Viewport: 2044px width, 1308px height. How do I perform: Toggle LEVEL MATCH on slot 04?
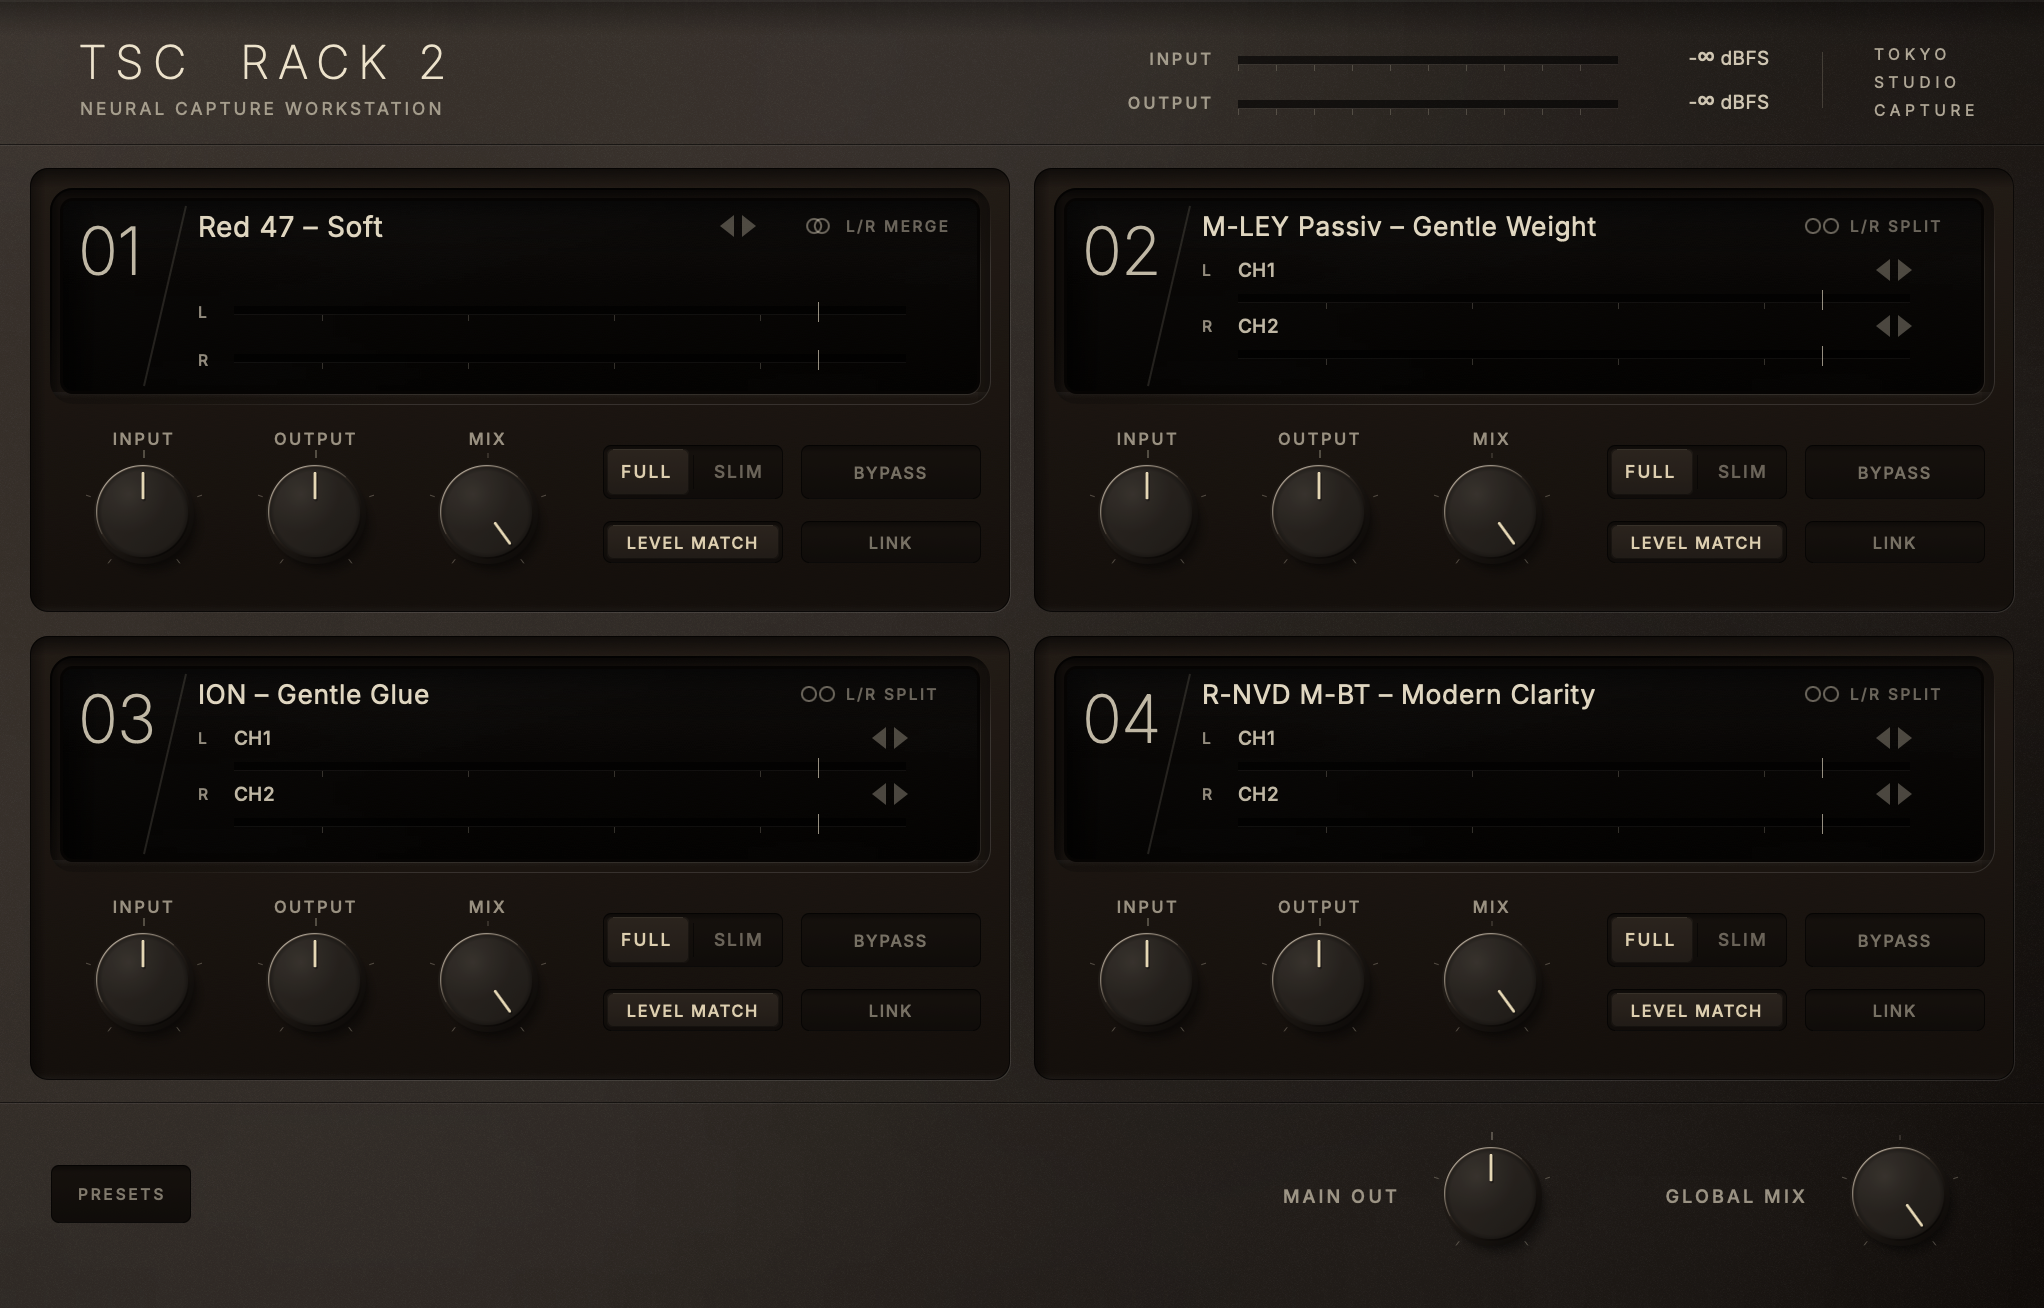1696,1010
